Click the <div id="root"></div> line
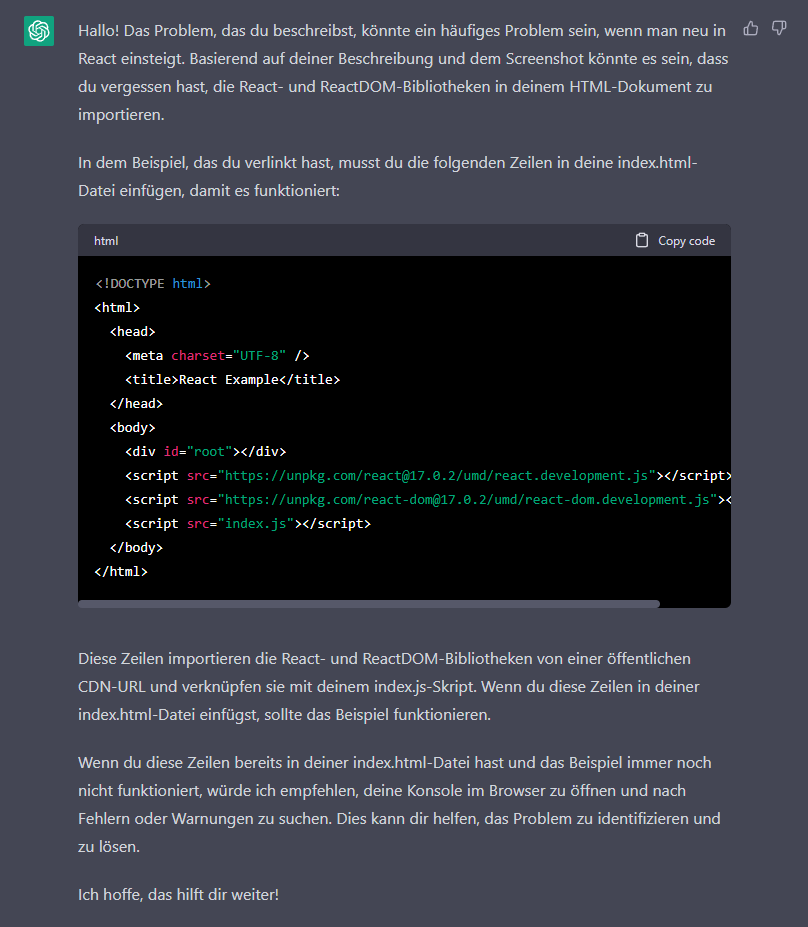This screenshot has height=927, width=808. point(205,452)
